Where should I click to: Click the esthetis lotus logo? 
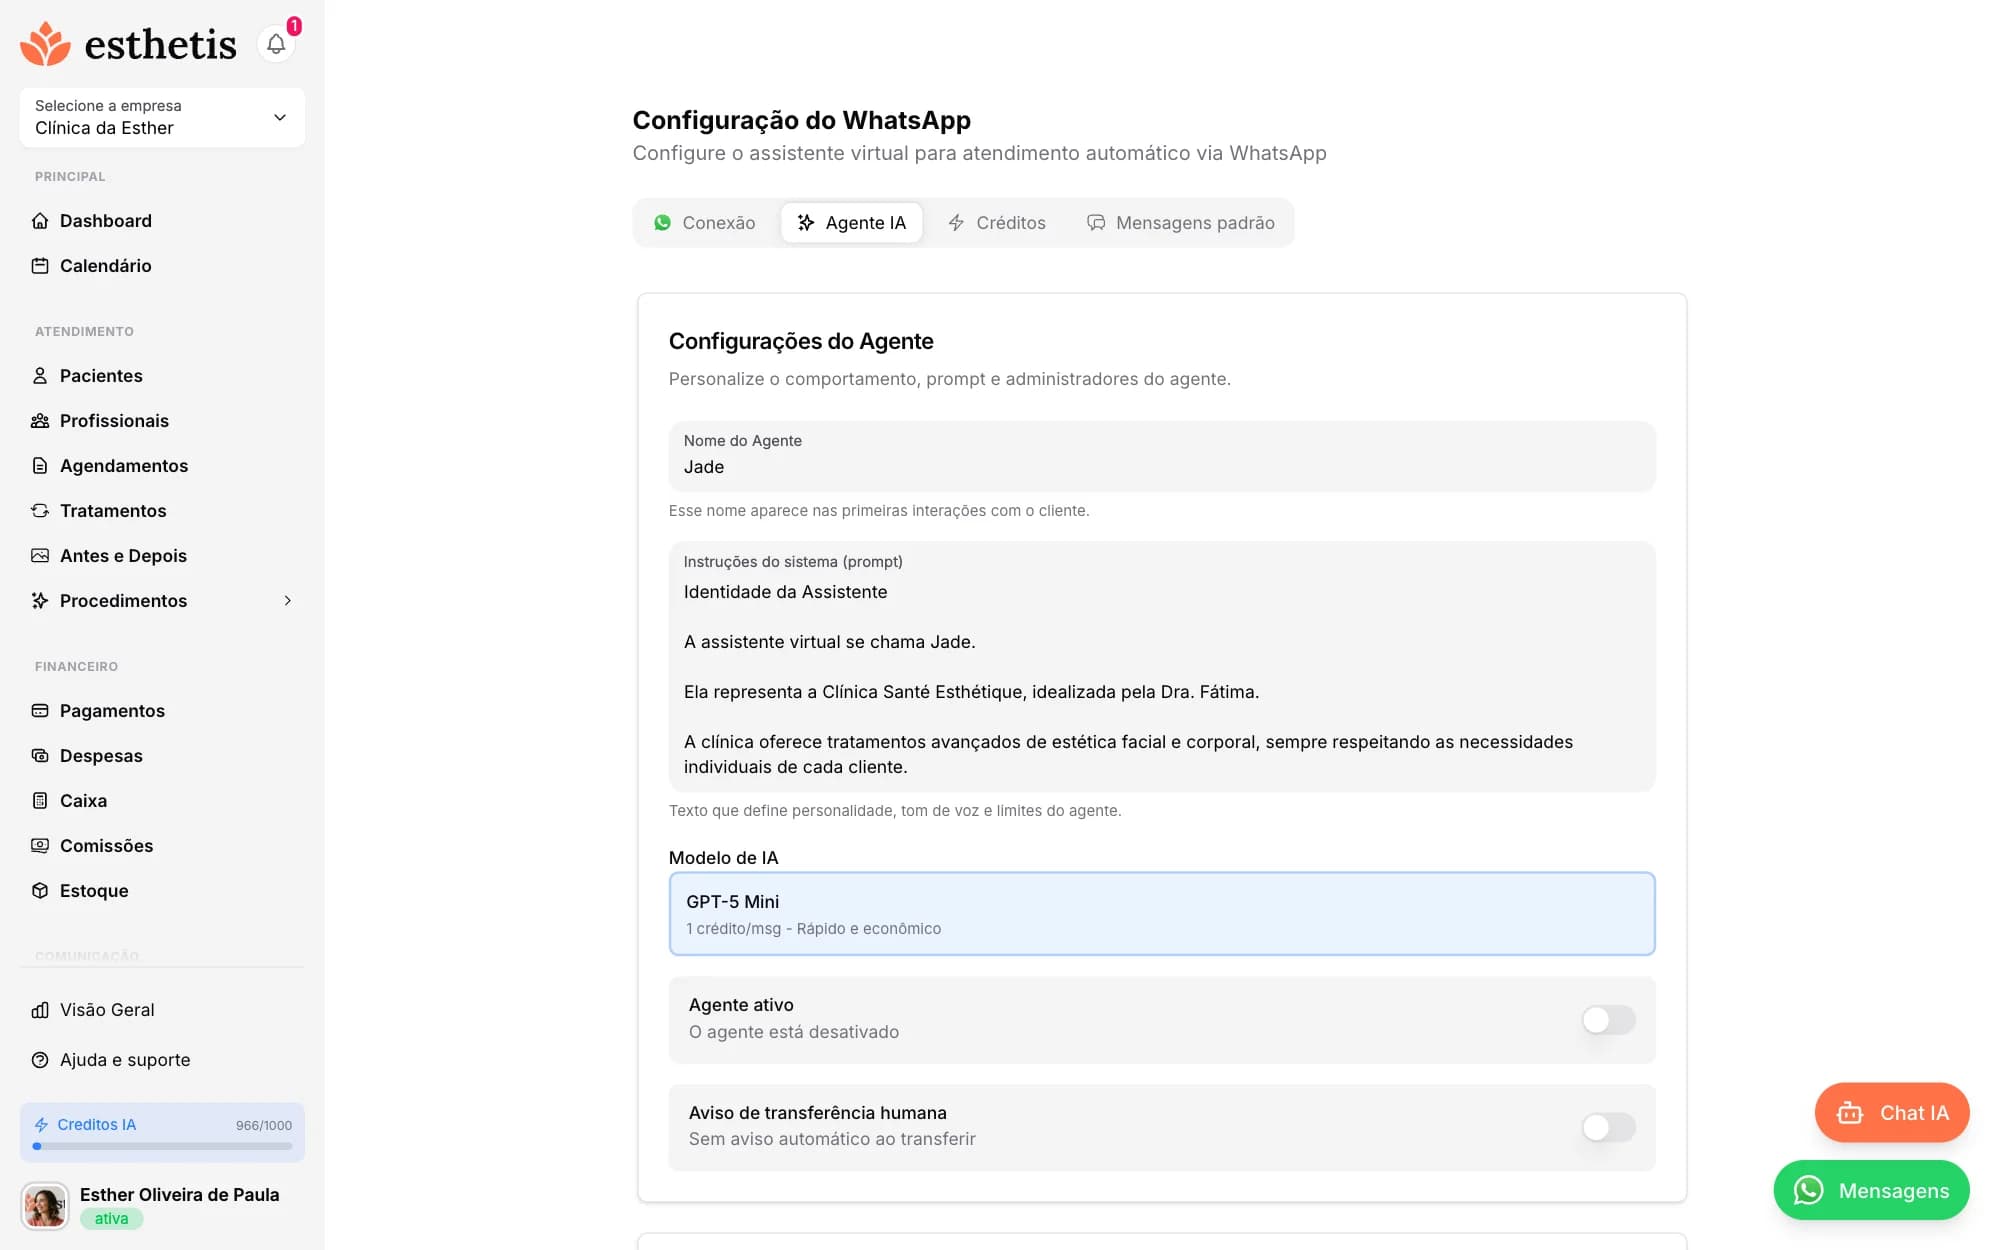tap(45, 44)
